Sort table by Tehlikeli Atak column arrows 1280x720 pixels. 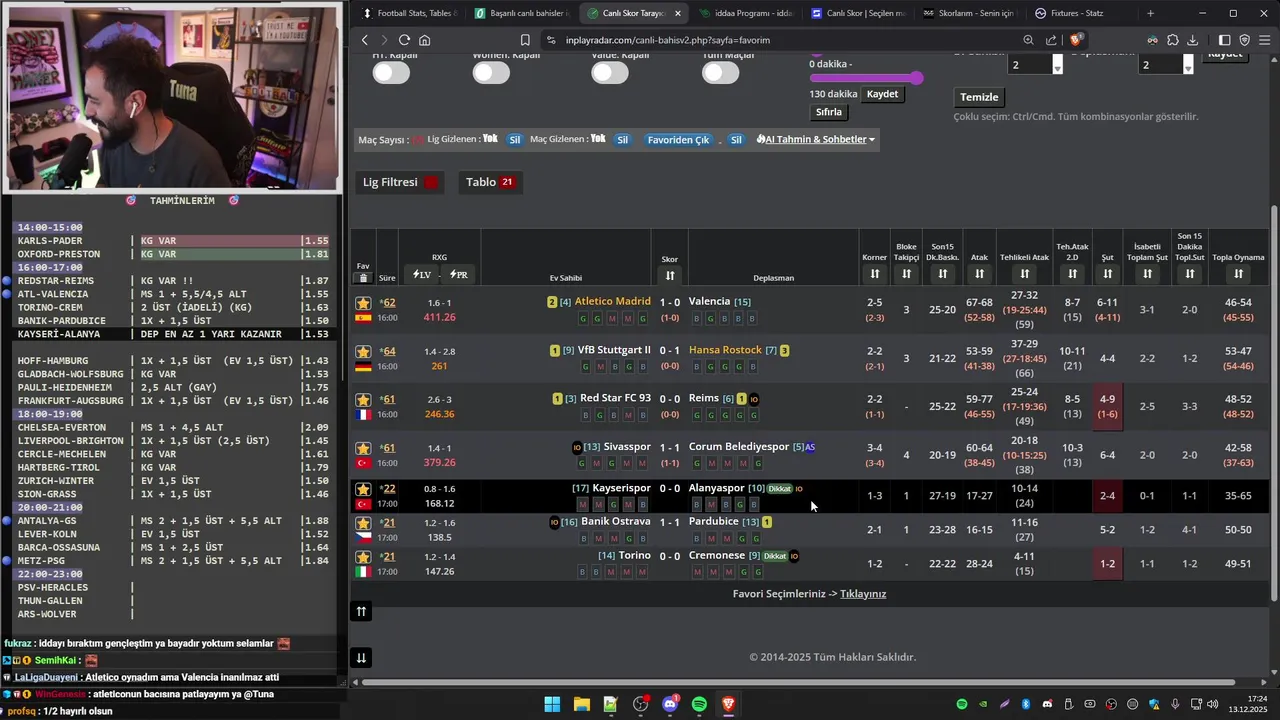[x=1025, y=274]
